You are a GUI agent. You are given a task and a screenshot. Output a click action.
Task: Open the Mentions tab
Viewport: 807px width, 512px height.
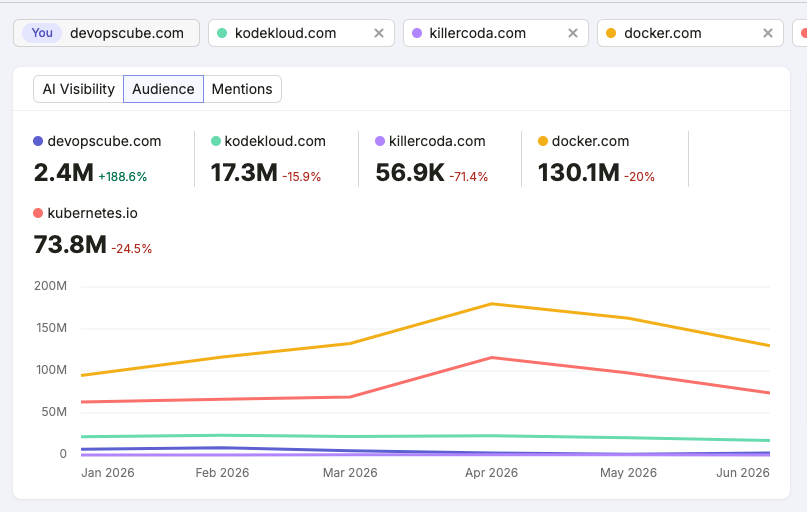point(242,89)
